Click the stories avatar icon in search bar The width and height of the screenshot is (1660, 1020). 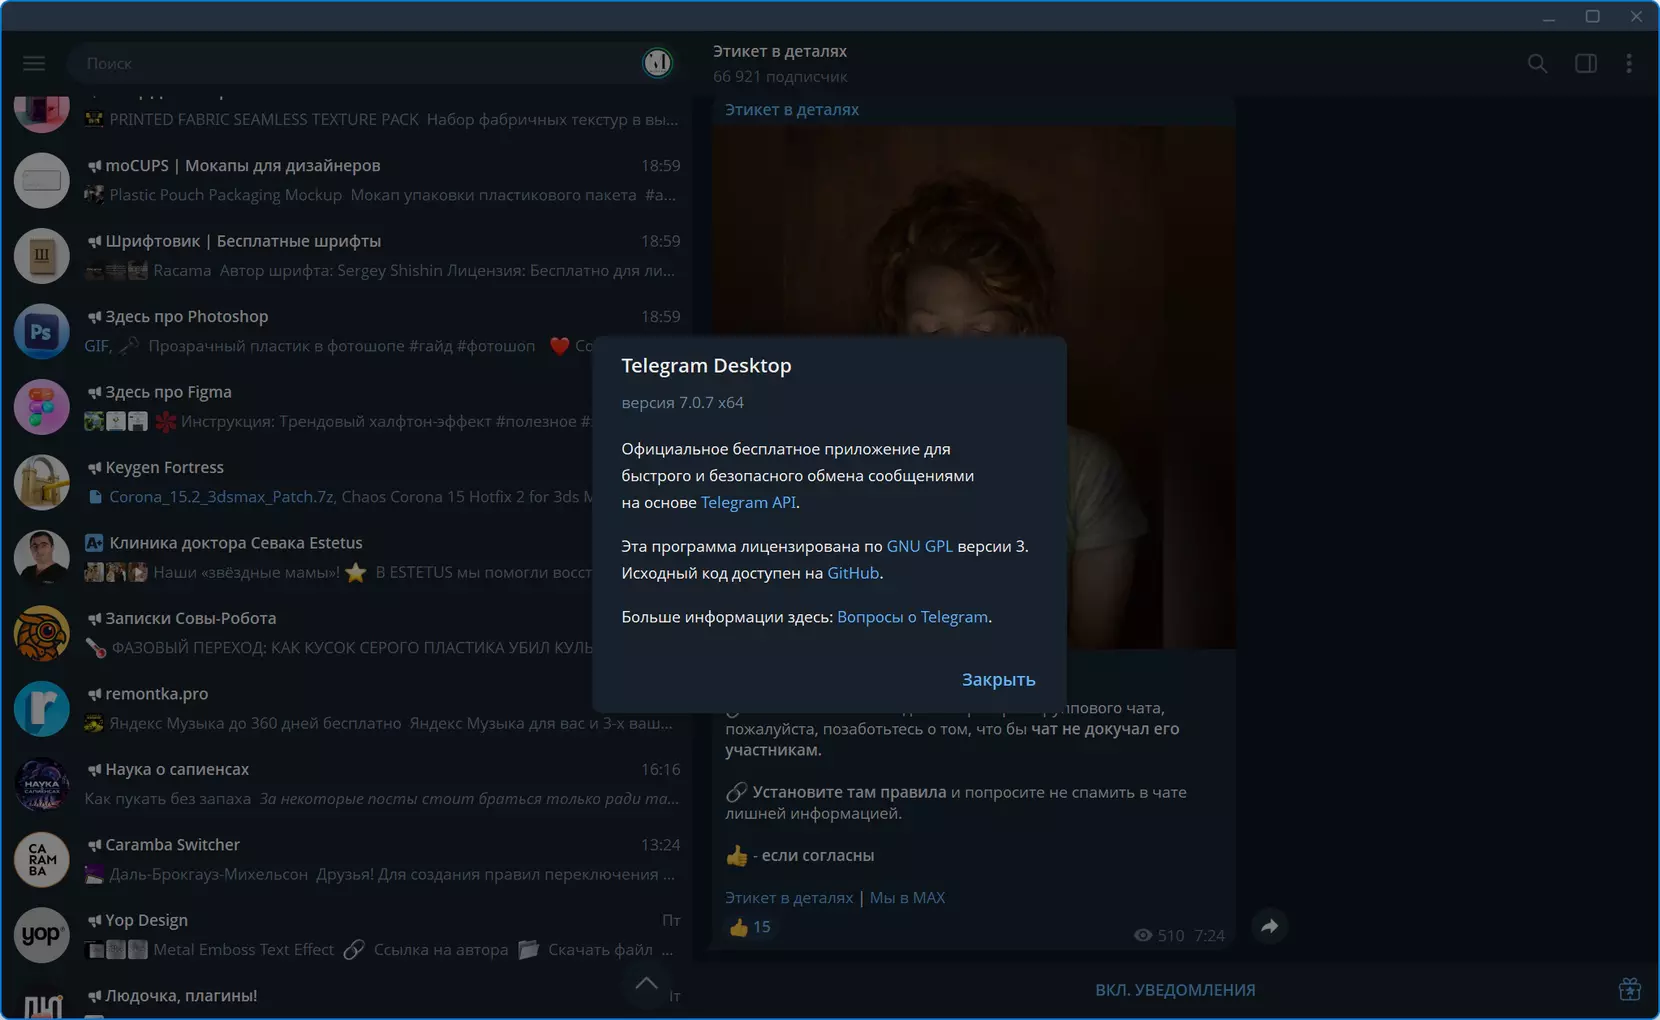pyautogui.click(x=657, y=63)
